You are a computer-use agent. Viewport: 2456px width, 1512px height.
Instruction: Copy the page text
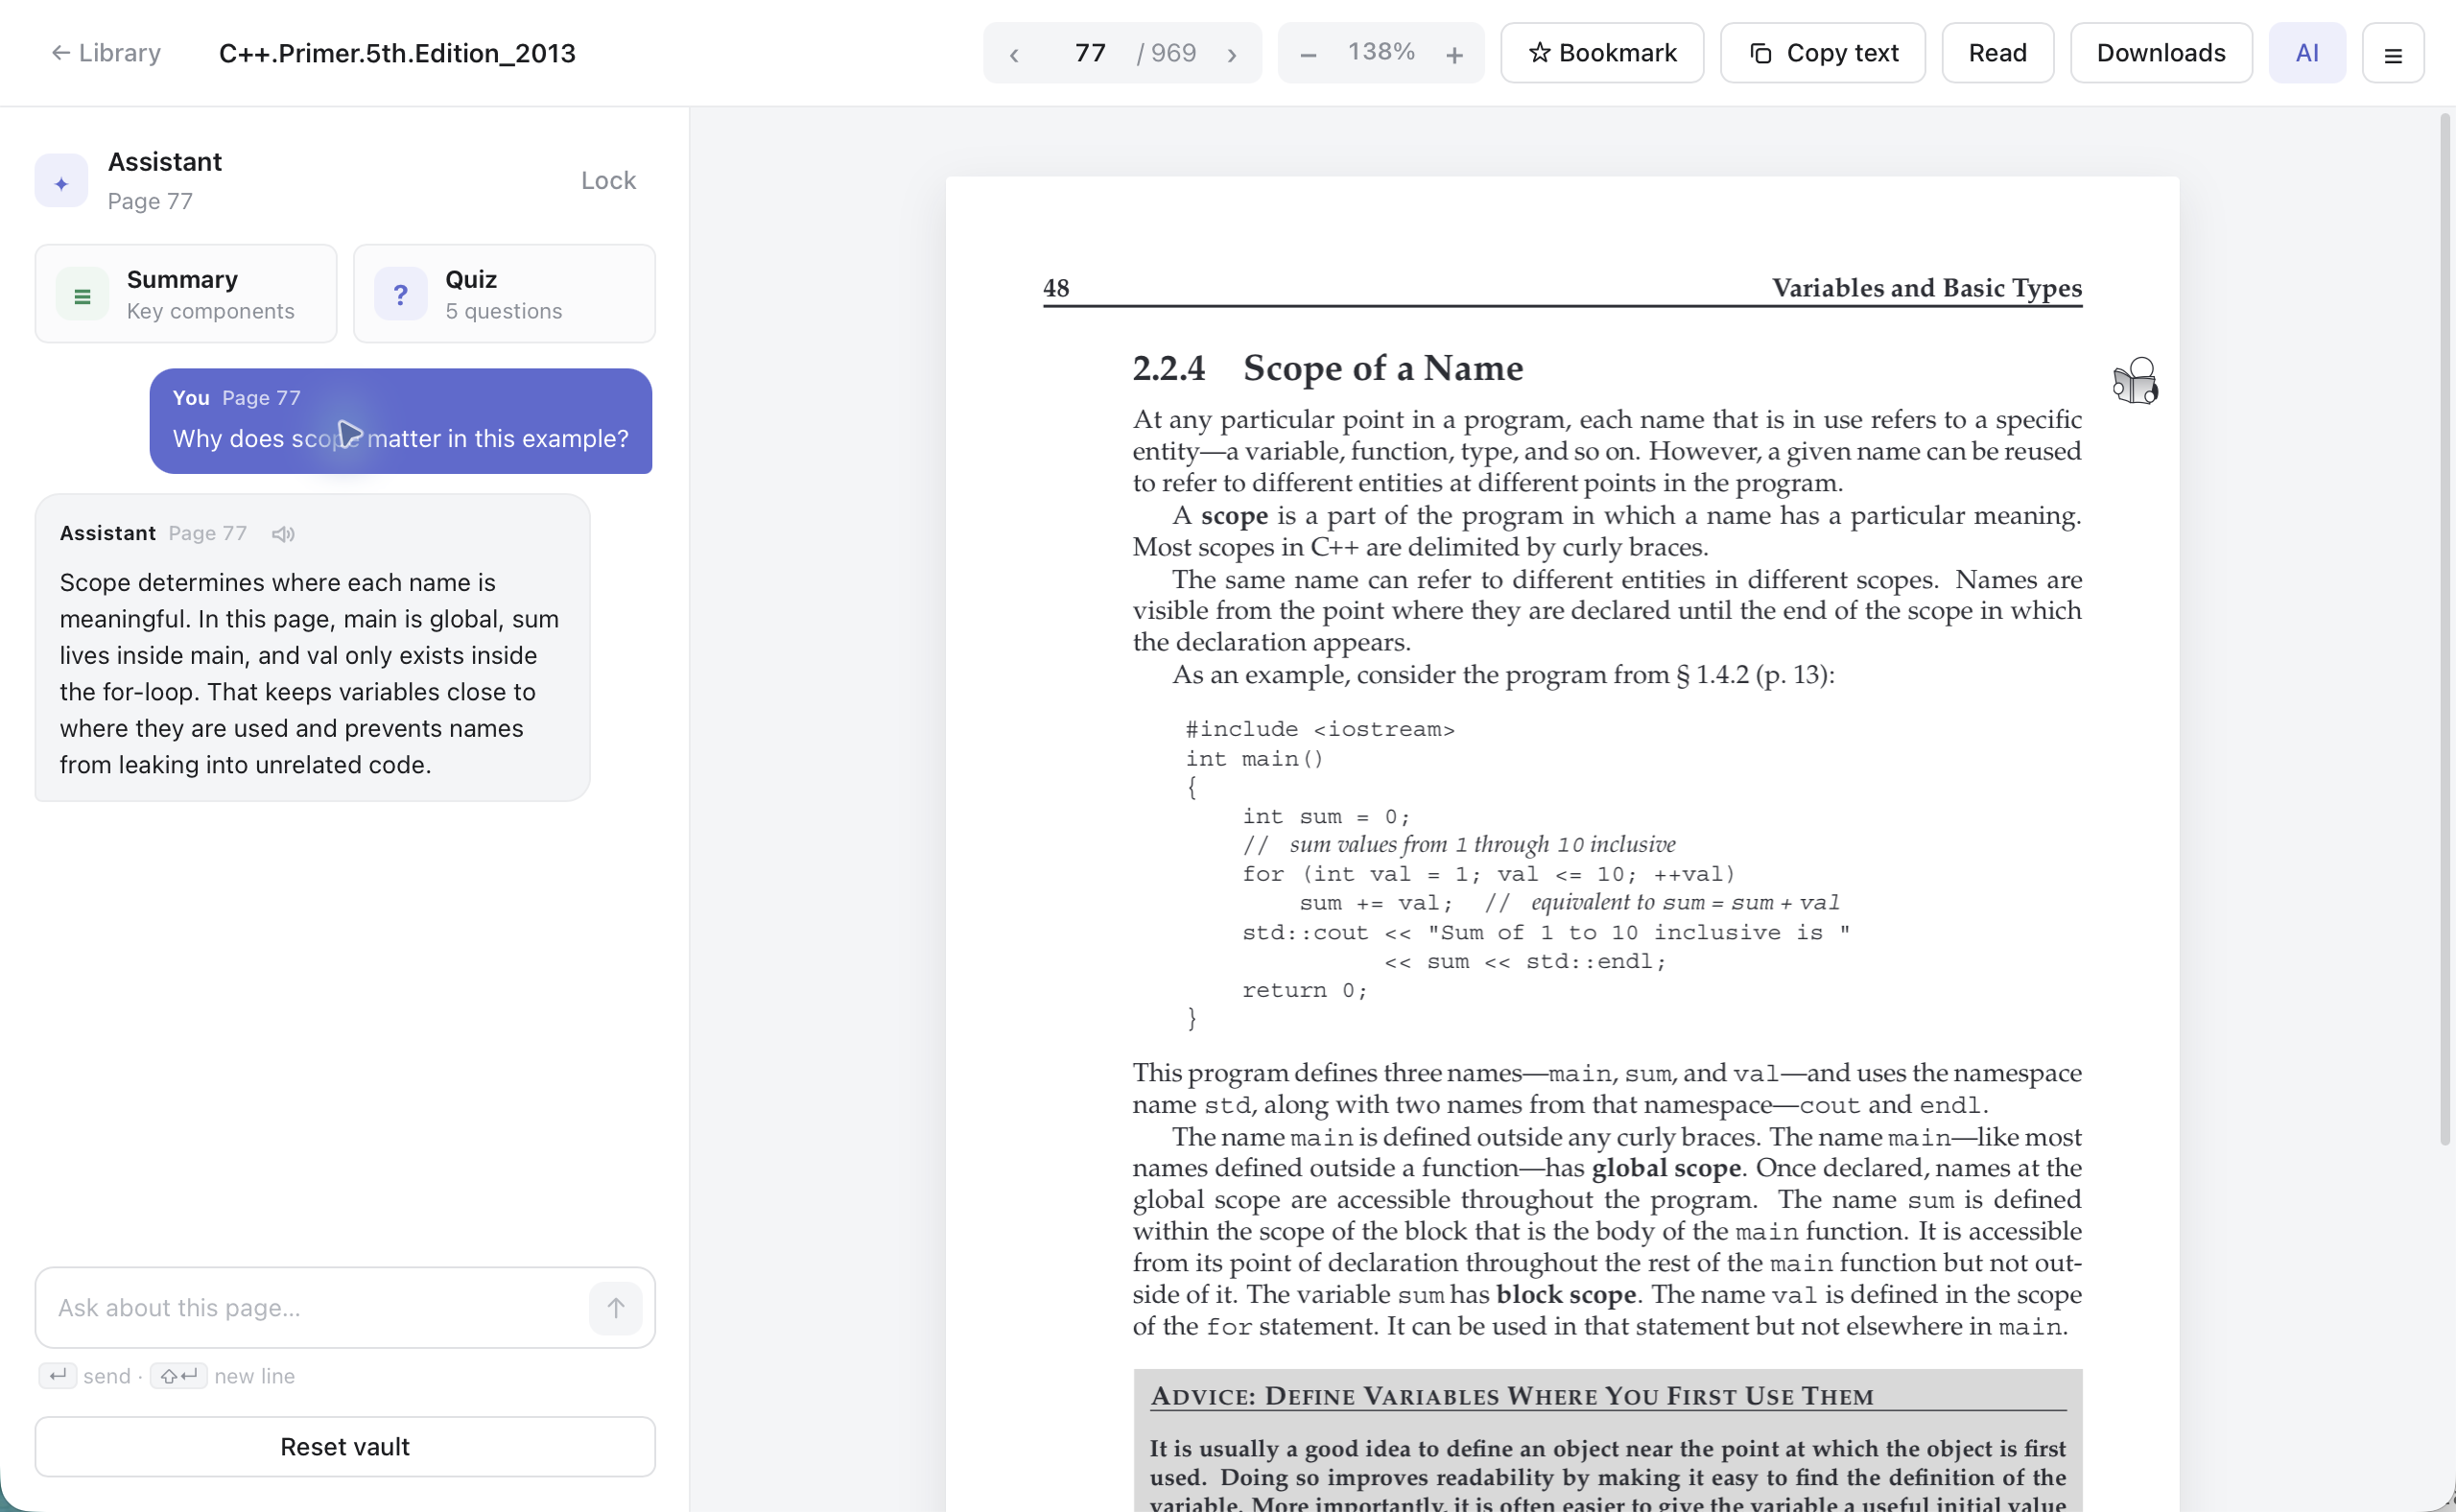pyautogui.click(x=1822, y=53)
